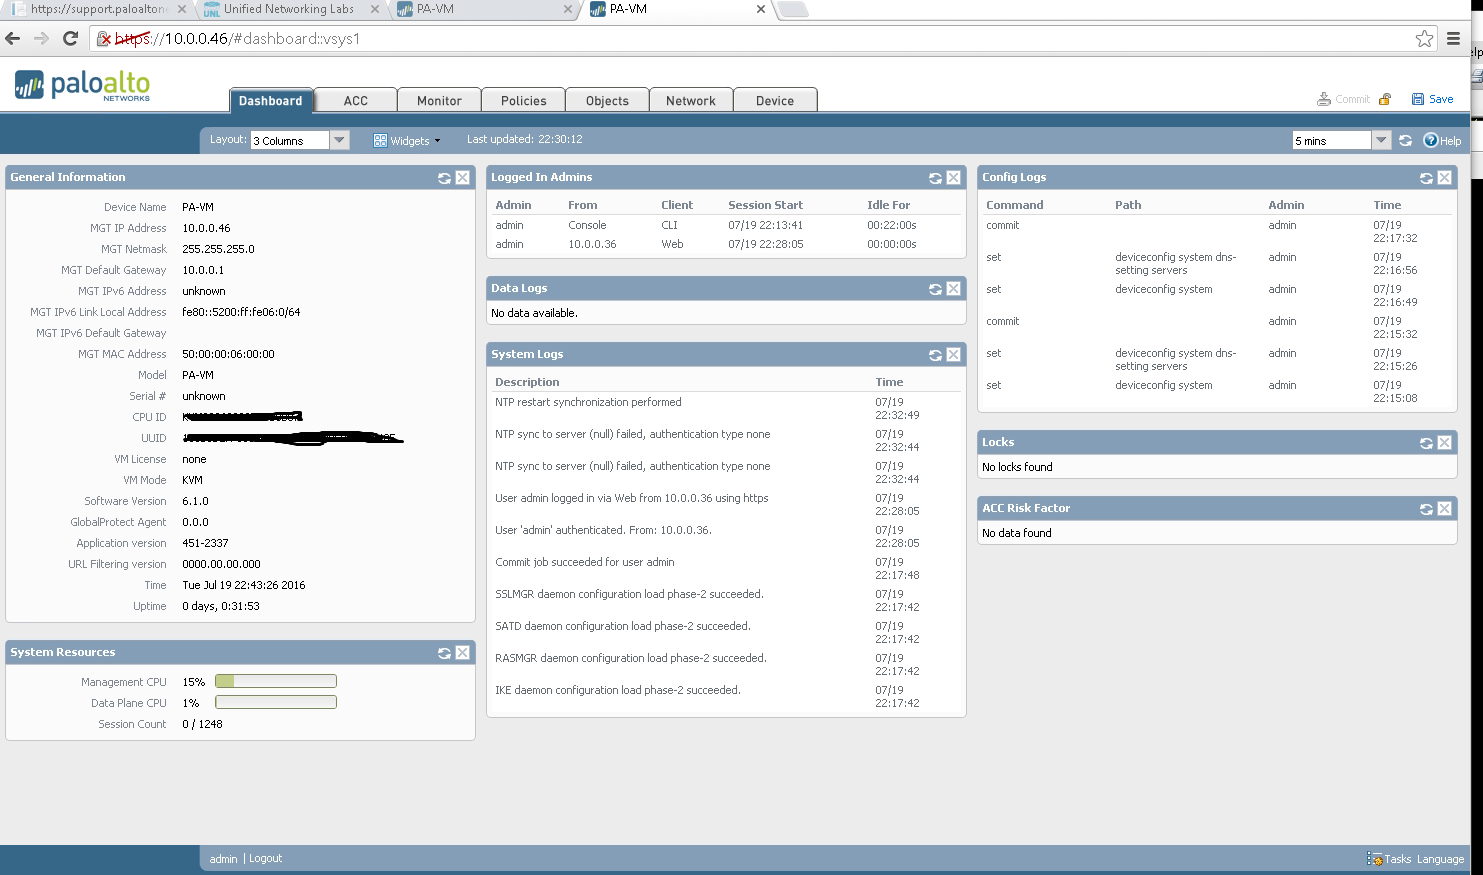This screenshot has width=1483, height=875.
Task: Click the config lock icon beside Commit
Action: click(1385, 99)
